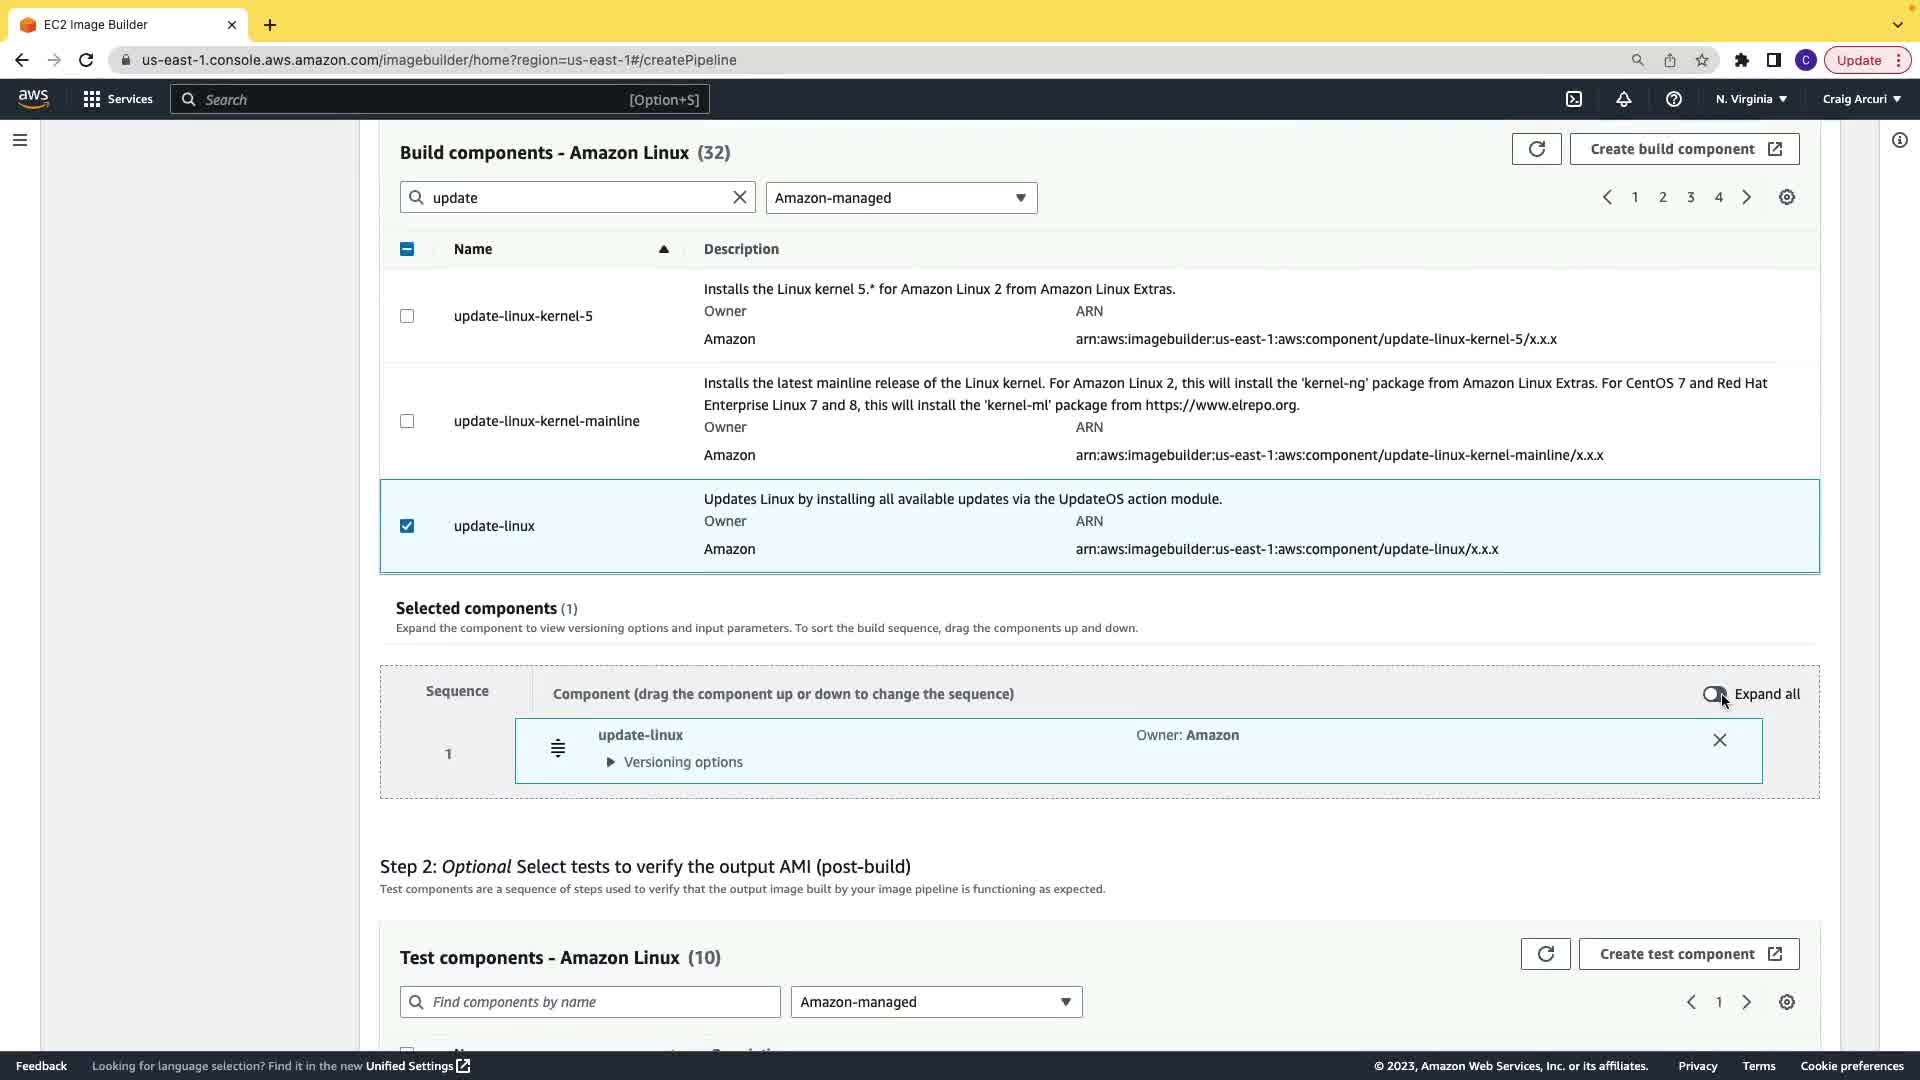
Task: Open the N. Virginia region menu
Action: click(1751, 99)
